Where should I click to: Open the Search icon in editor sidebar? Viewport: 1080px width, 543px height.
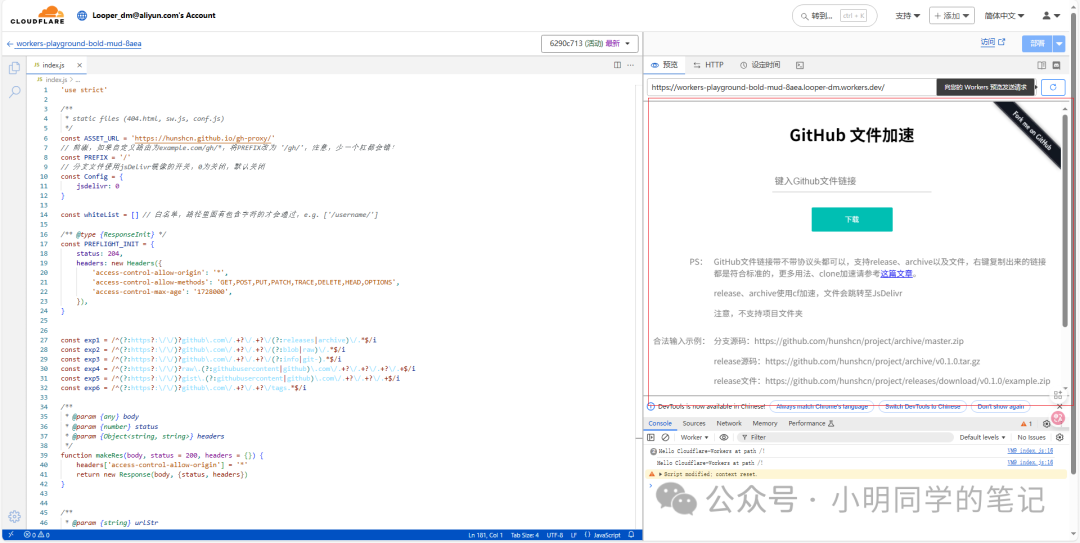(14, 92)
